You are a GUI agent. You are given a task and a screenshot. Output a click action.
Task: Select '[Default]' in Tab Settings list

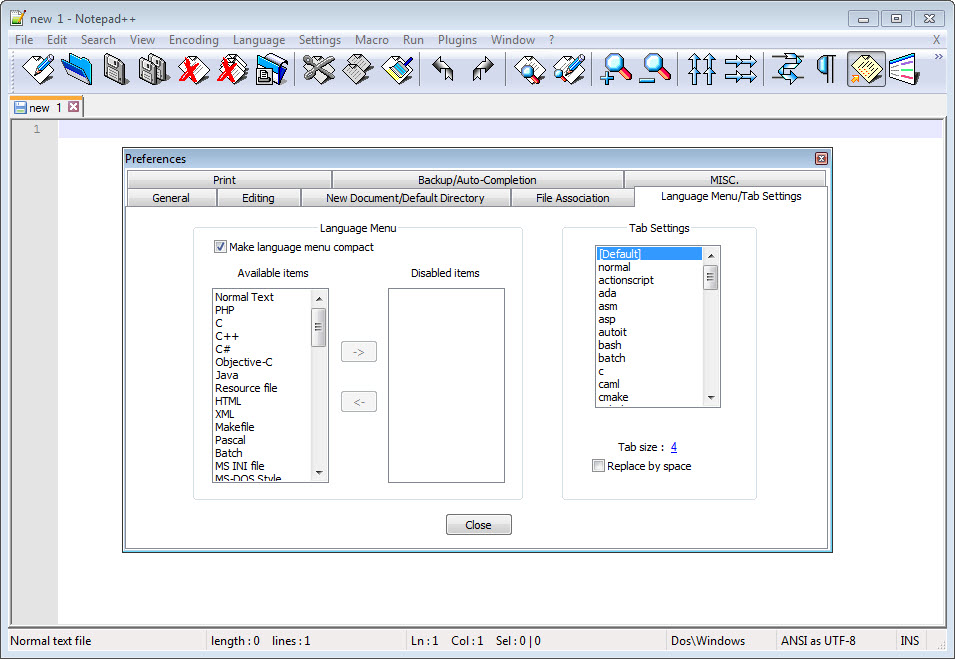(649, 254)
